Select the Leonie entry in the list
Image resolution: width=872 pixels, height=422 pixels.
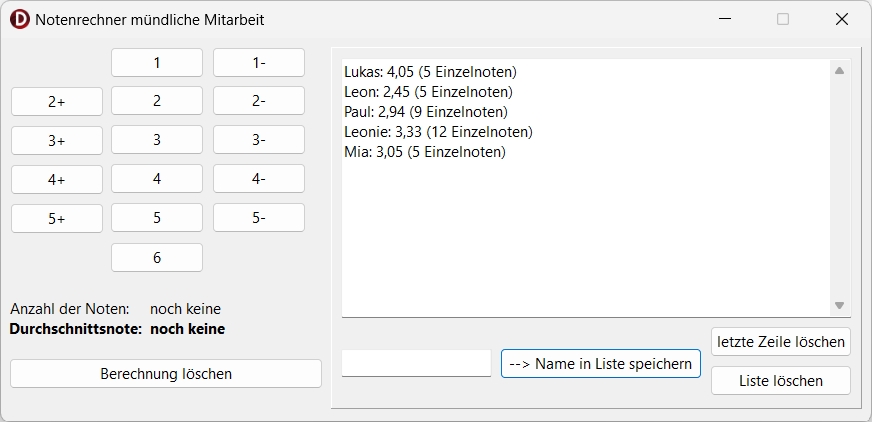click(438, 132)
